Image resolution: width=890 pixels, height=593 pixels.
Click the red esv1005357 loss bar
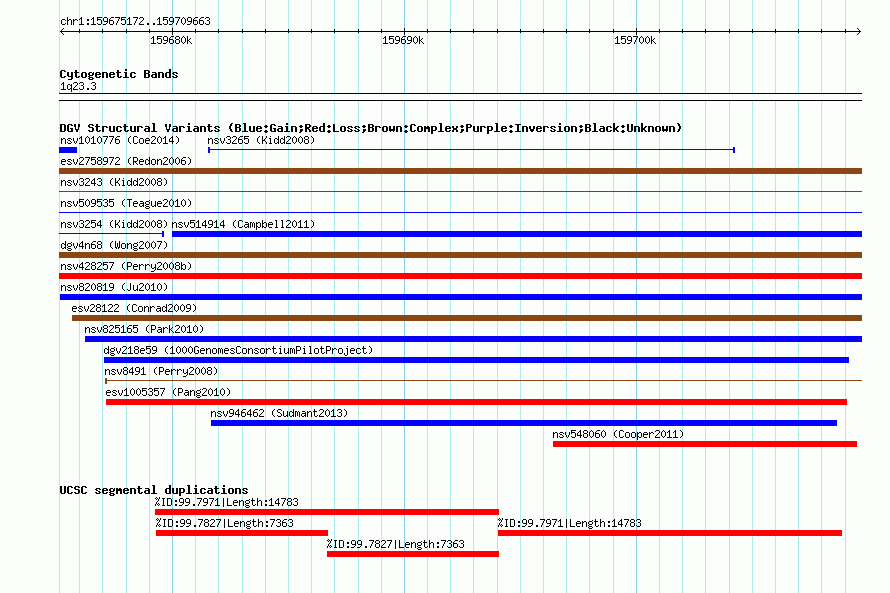tap(476, 402)
